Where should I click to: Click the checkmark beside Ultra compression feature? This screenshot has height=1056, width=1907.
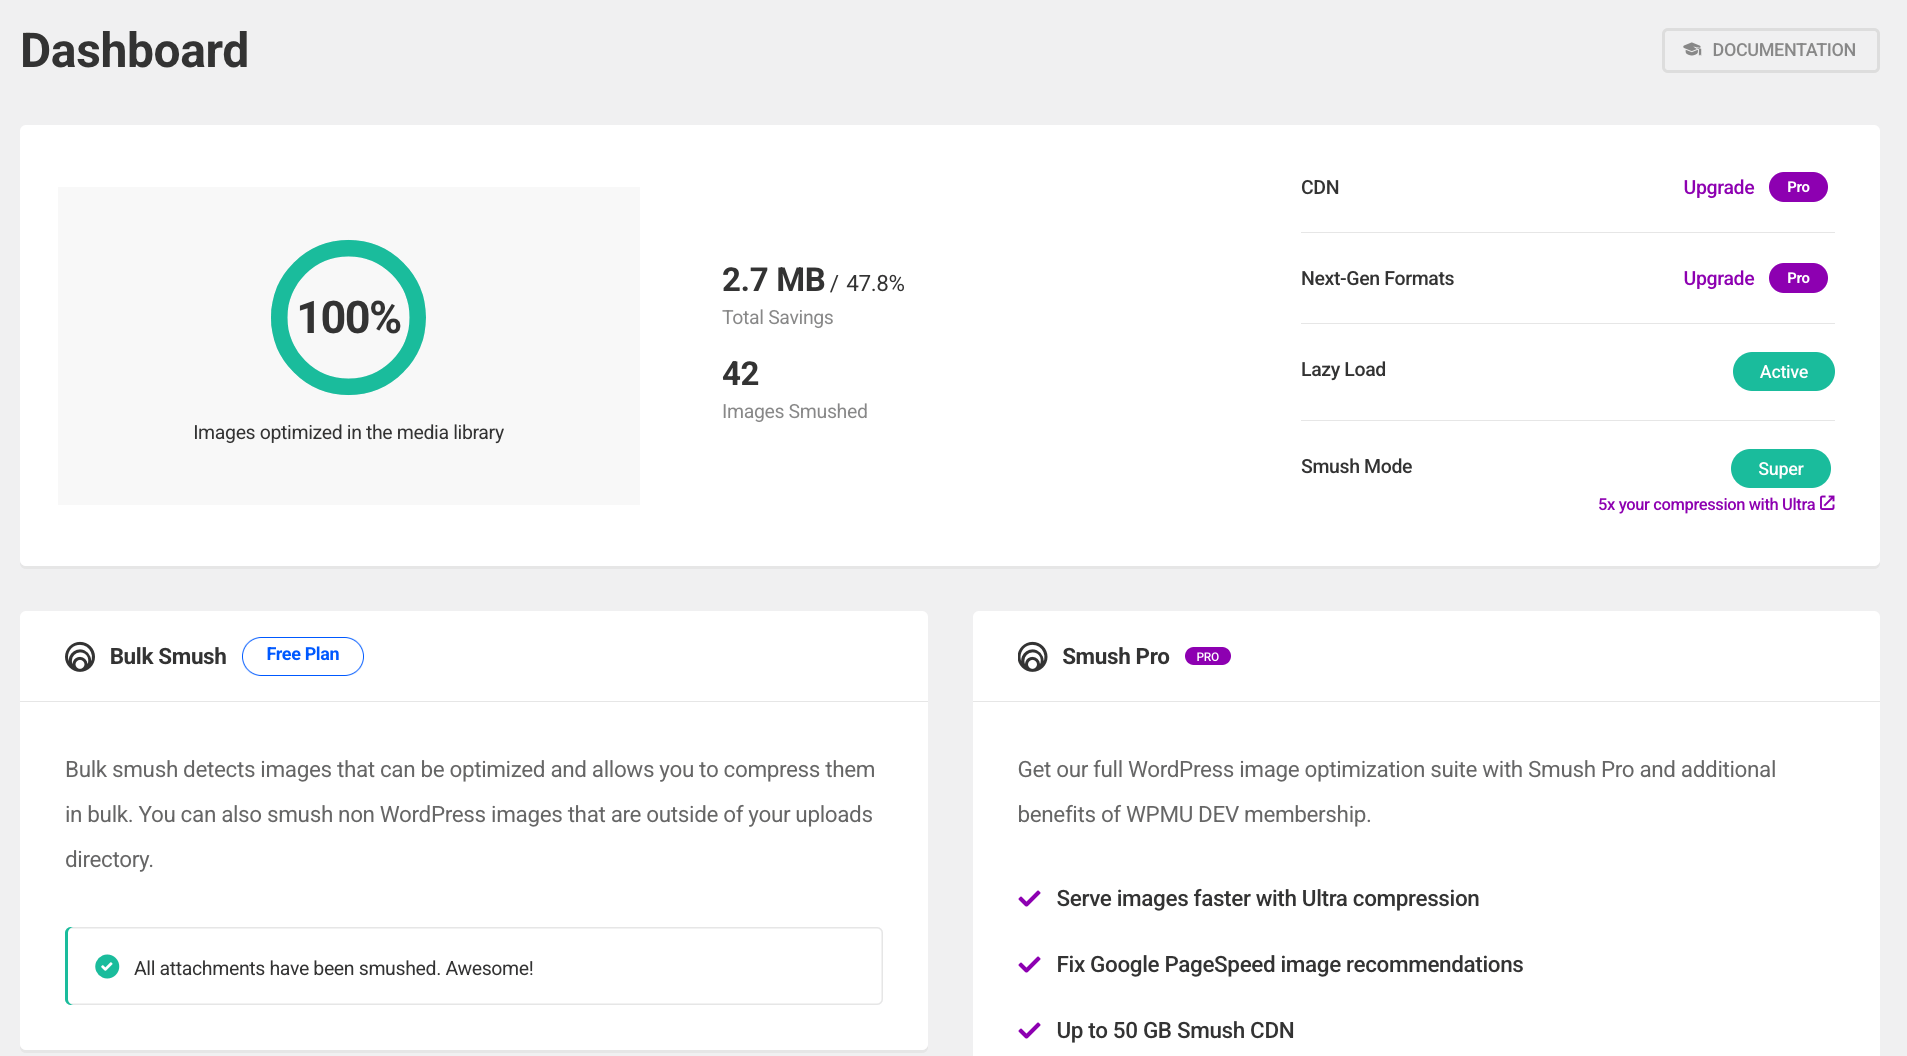tap(1029, 899)
